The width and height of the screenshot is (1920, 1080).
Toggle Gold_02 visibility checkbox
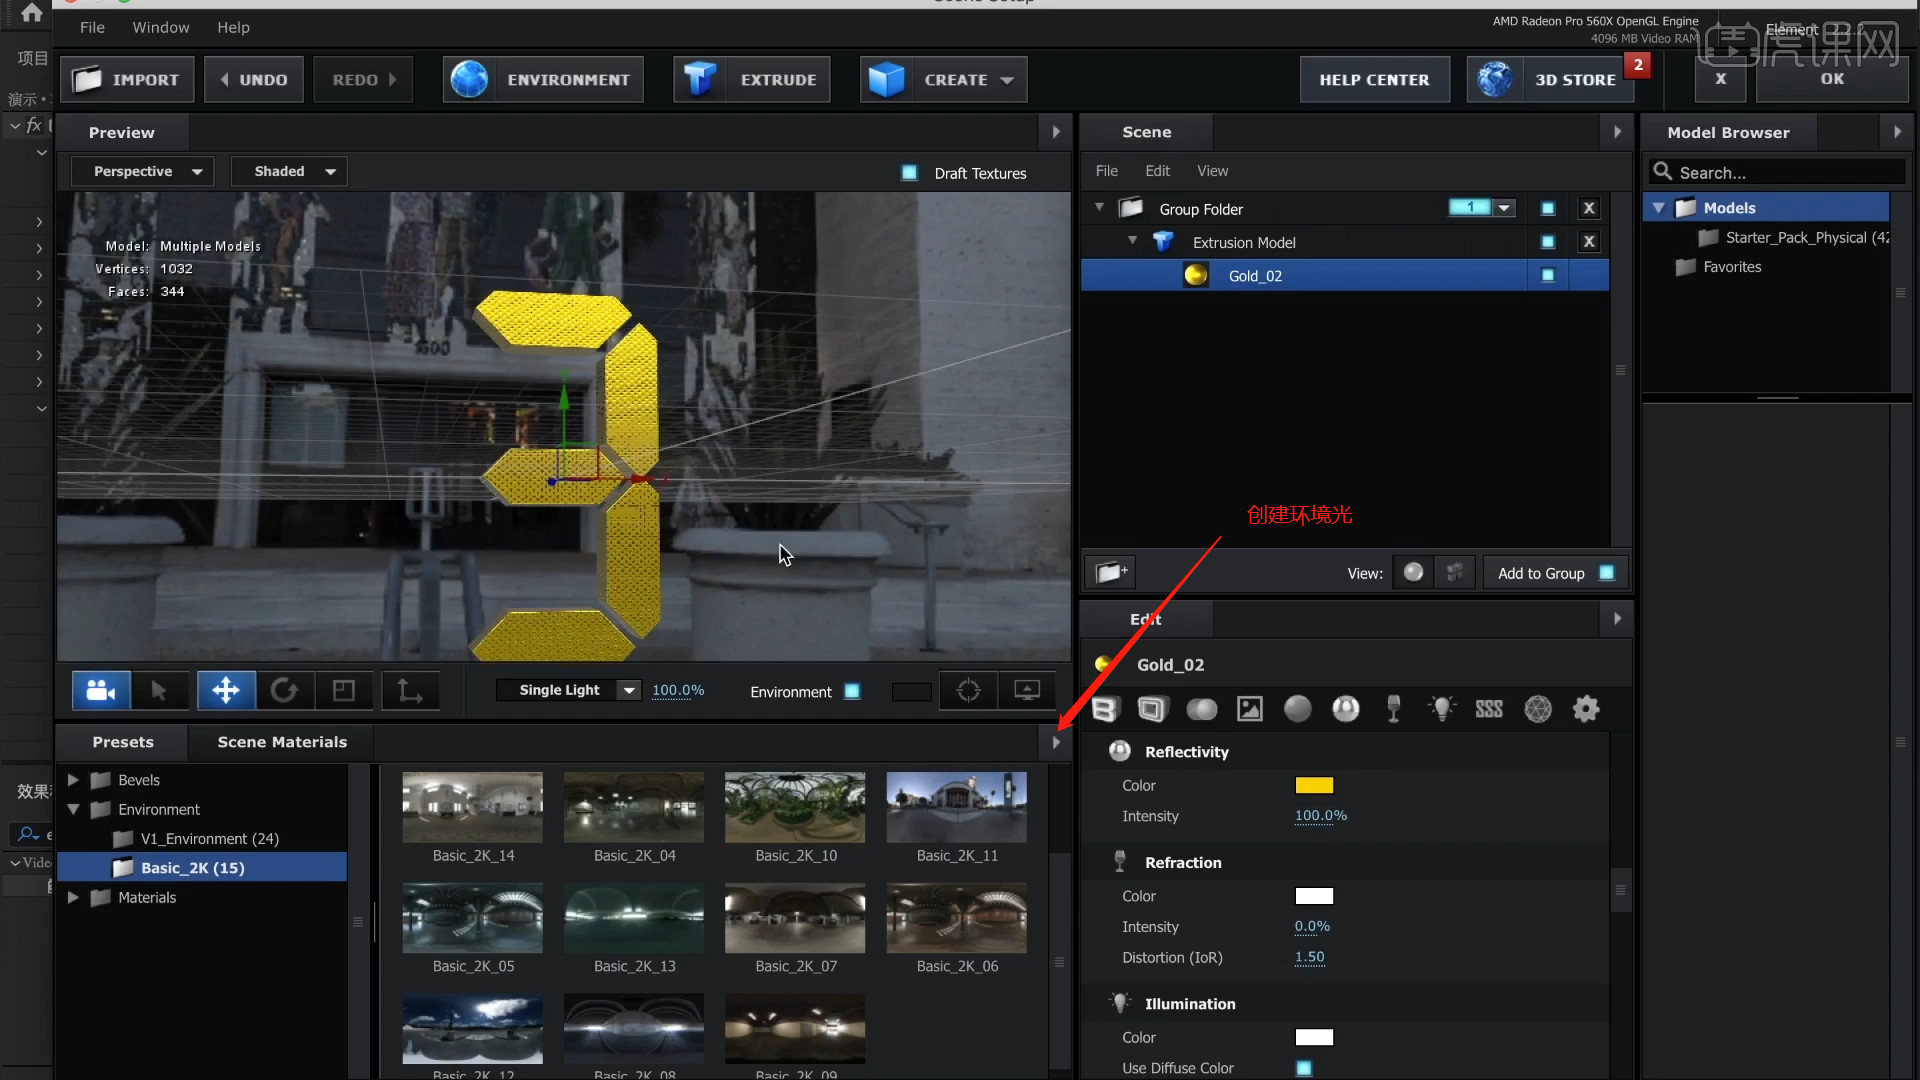coord(1548,275)
